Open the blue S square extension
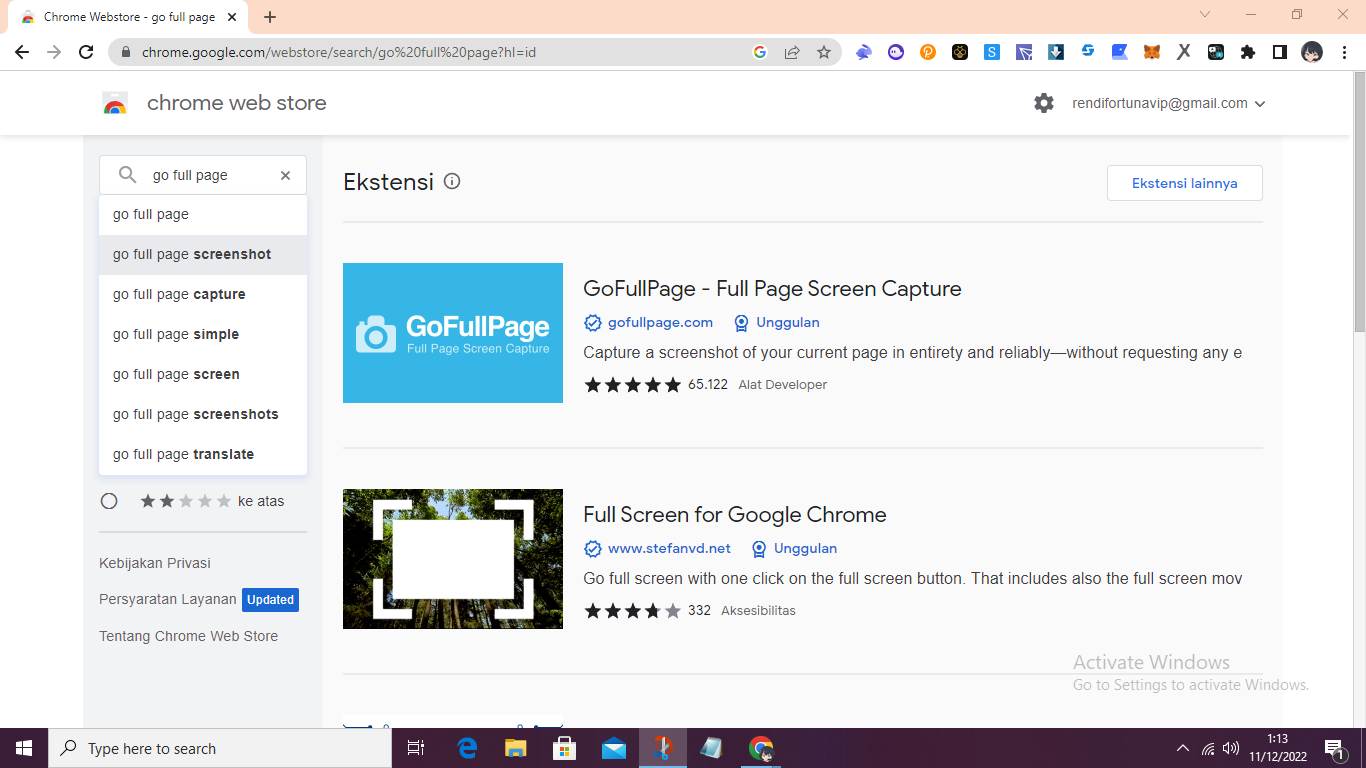Viewport: 1366px width, 768px height. pos(992,52)
